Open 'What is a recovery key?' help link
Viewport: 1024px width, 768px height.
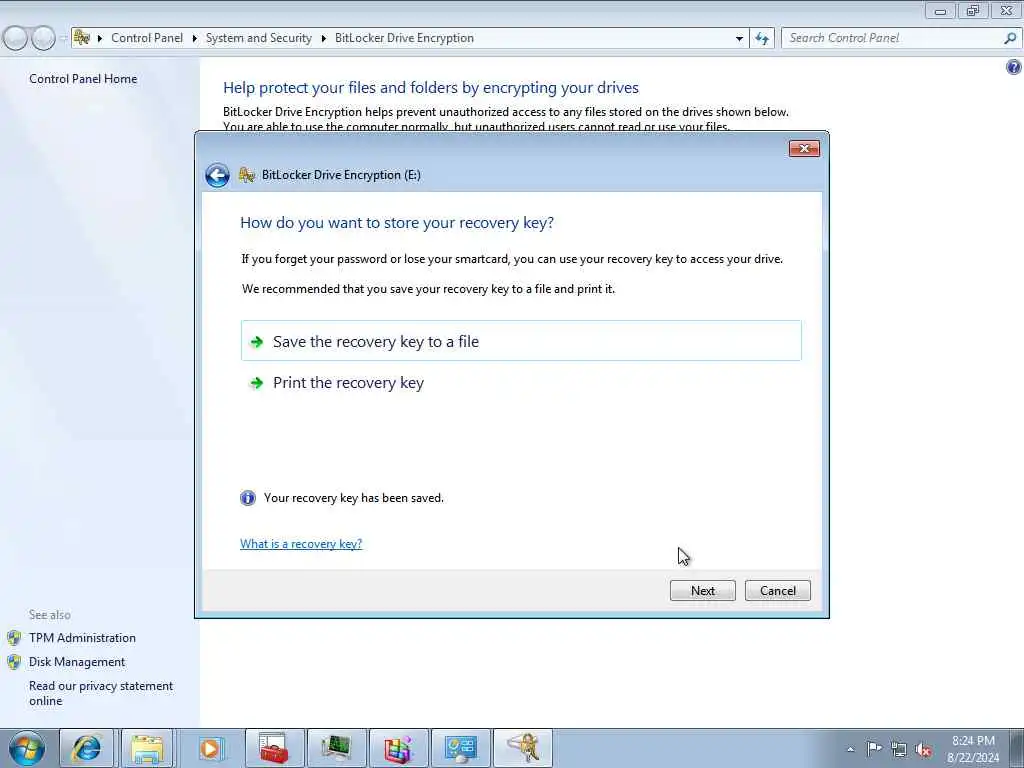(x=300, y=543)
